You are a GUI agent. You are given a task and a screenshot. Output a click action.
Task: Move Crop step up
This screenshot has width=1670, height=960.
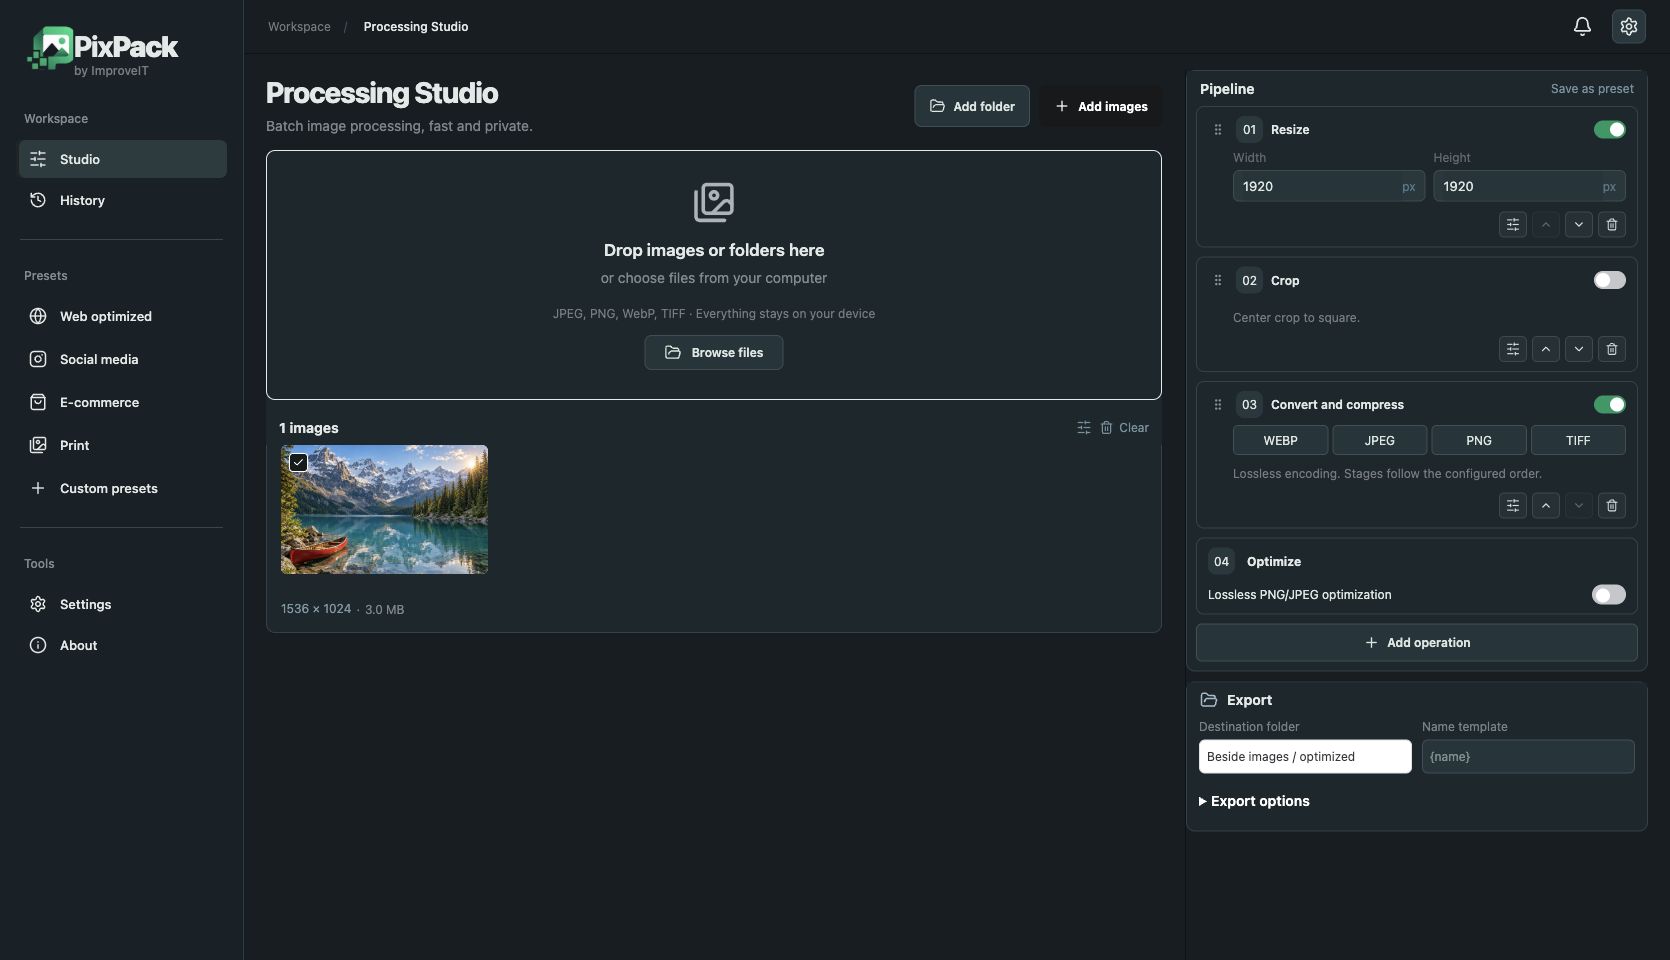tap(1546, 349)
